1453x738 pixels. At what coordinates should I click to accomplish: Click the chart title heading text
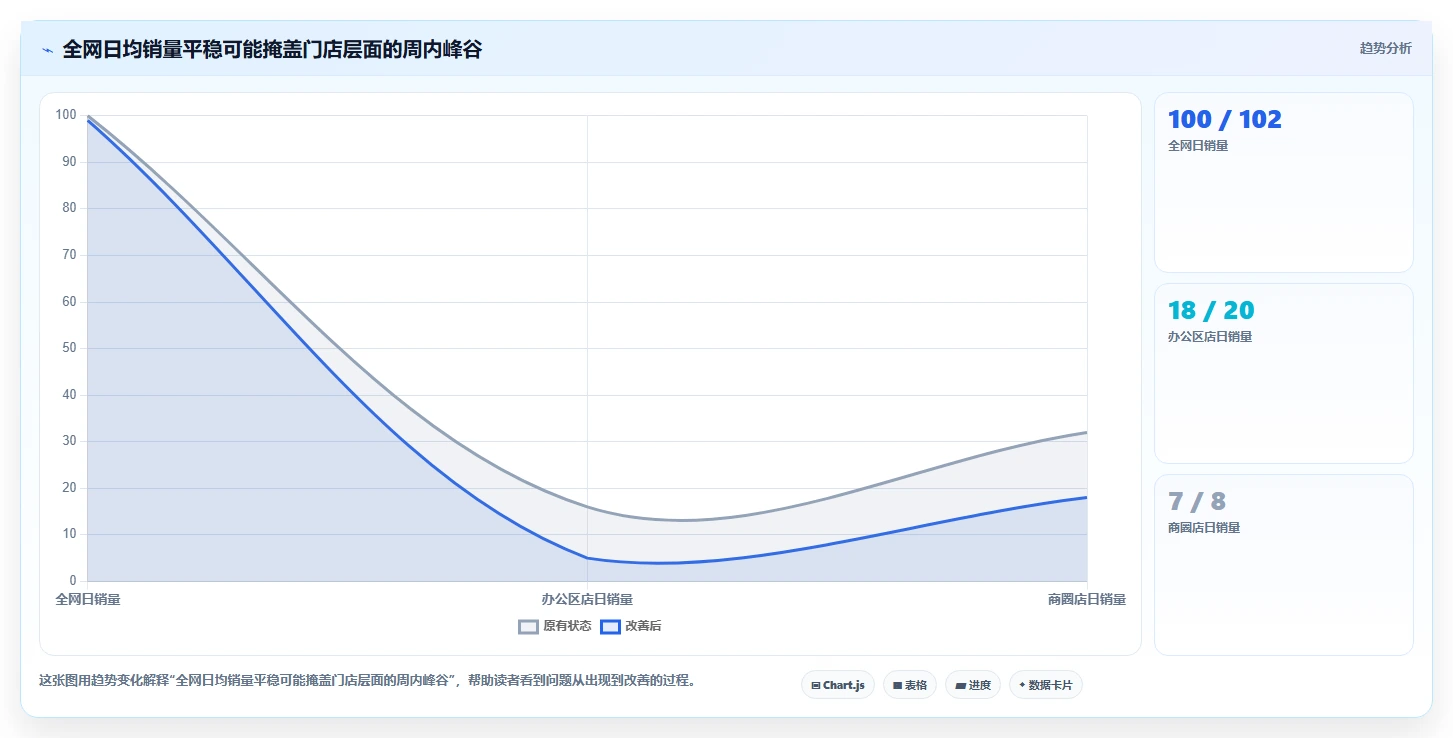tap(272, 49)
